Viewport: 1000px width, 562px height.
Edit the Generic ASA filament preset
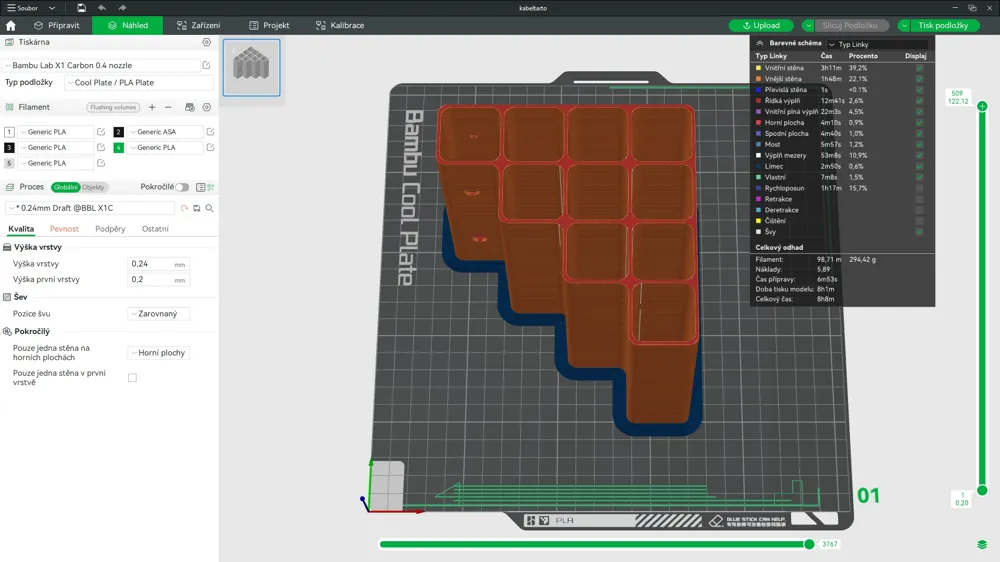(x=210, y=132)
